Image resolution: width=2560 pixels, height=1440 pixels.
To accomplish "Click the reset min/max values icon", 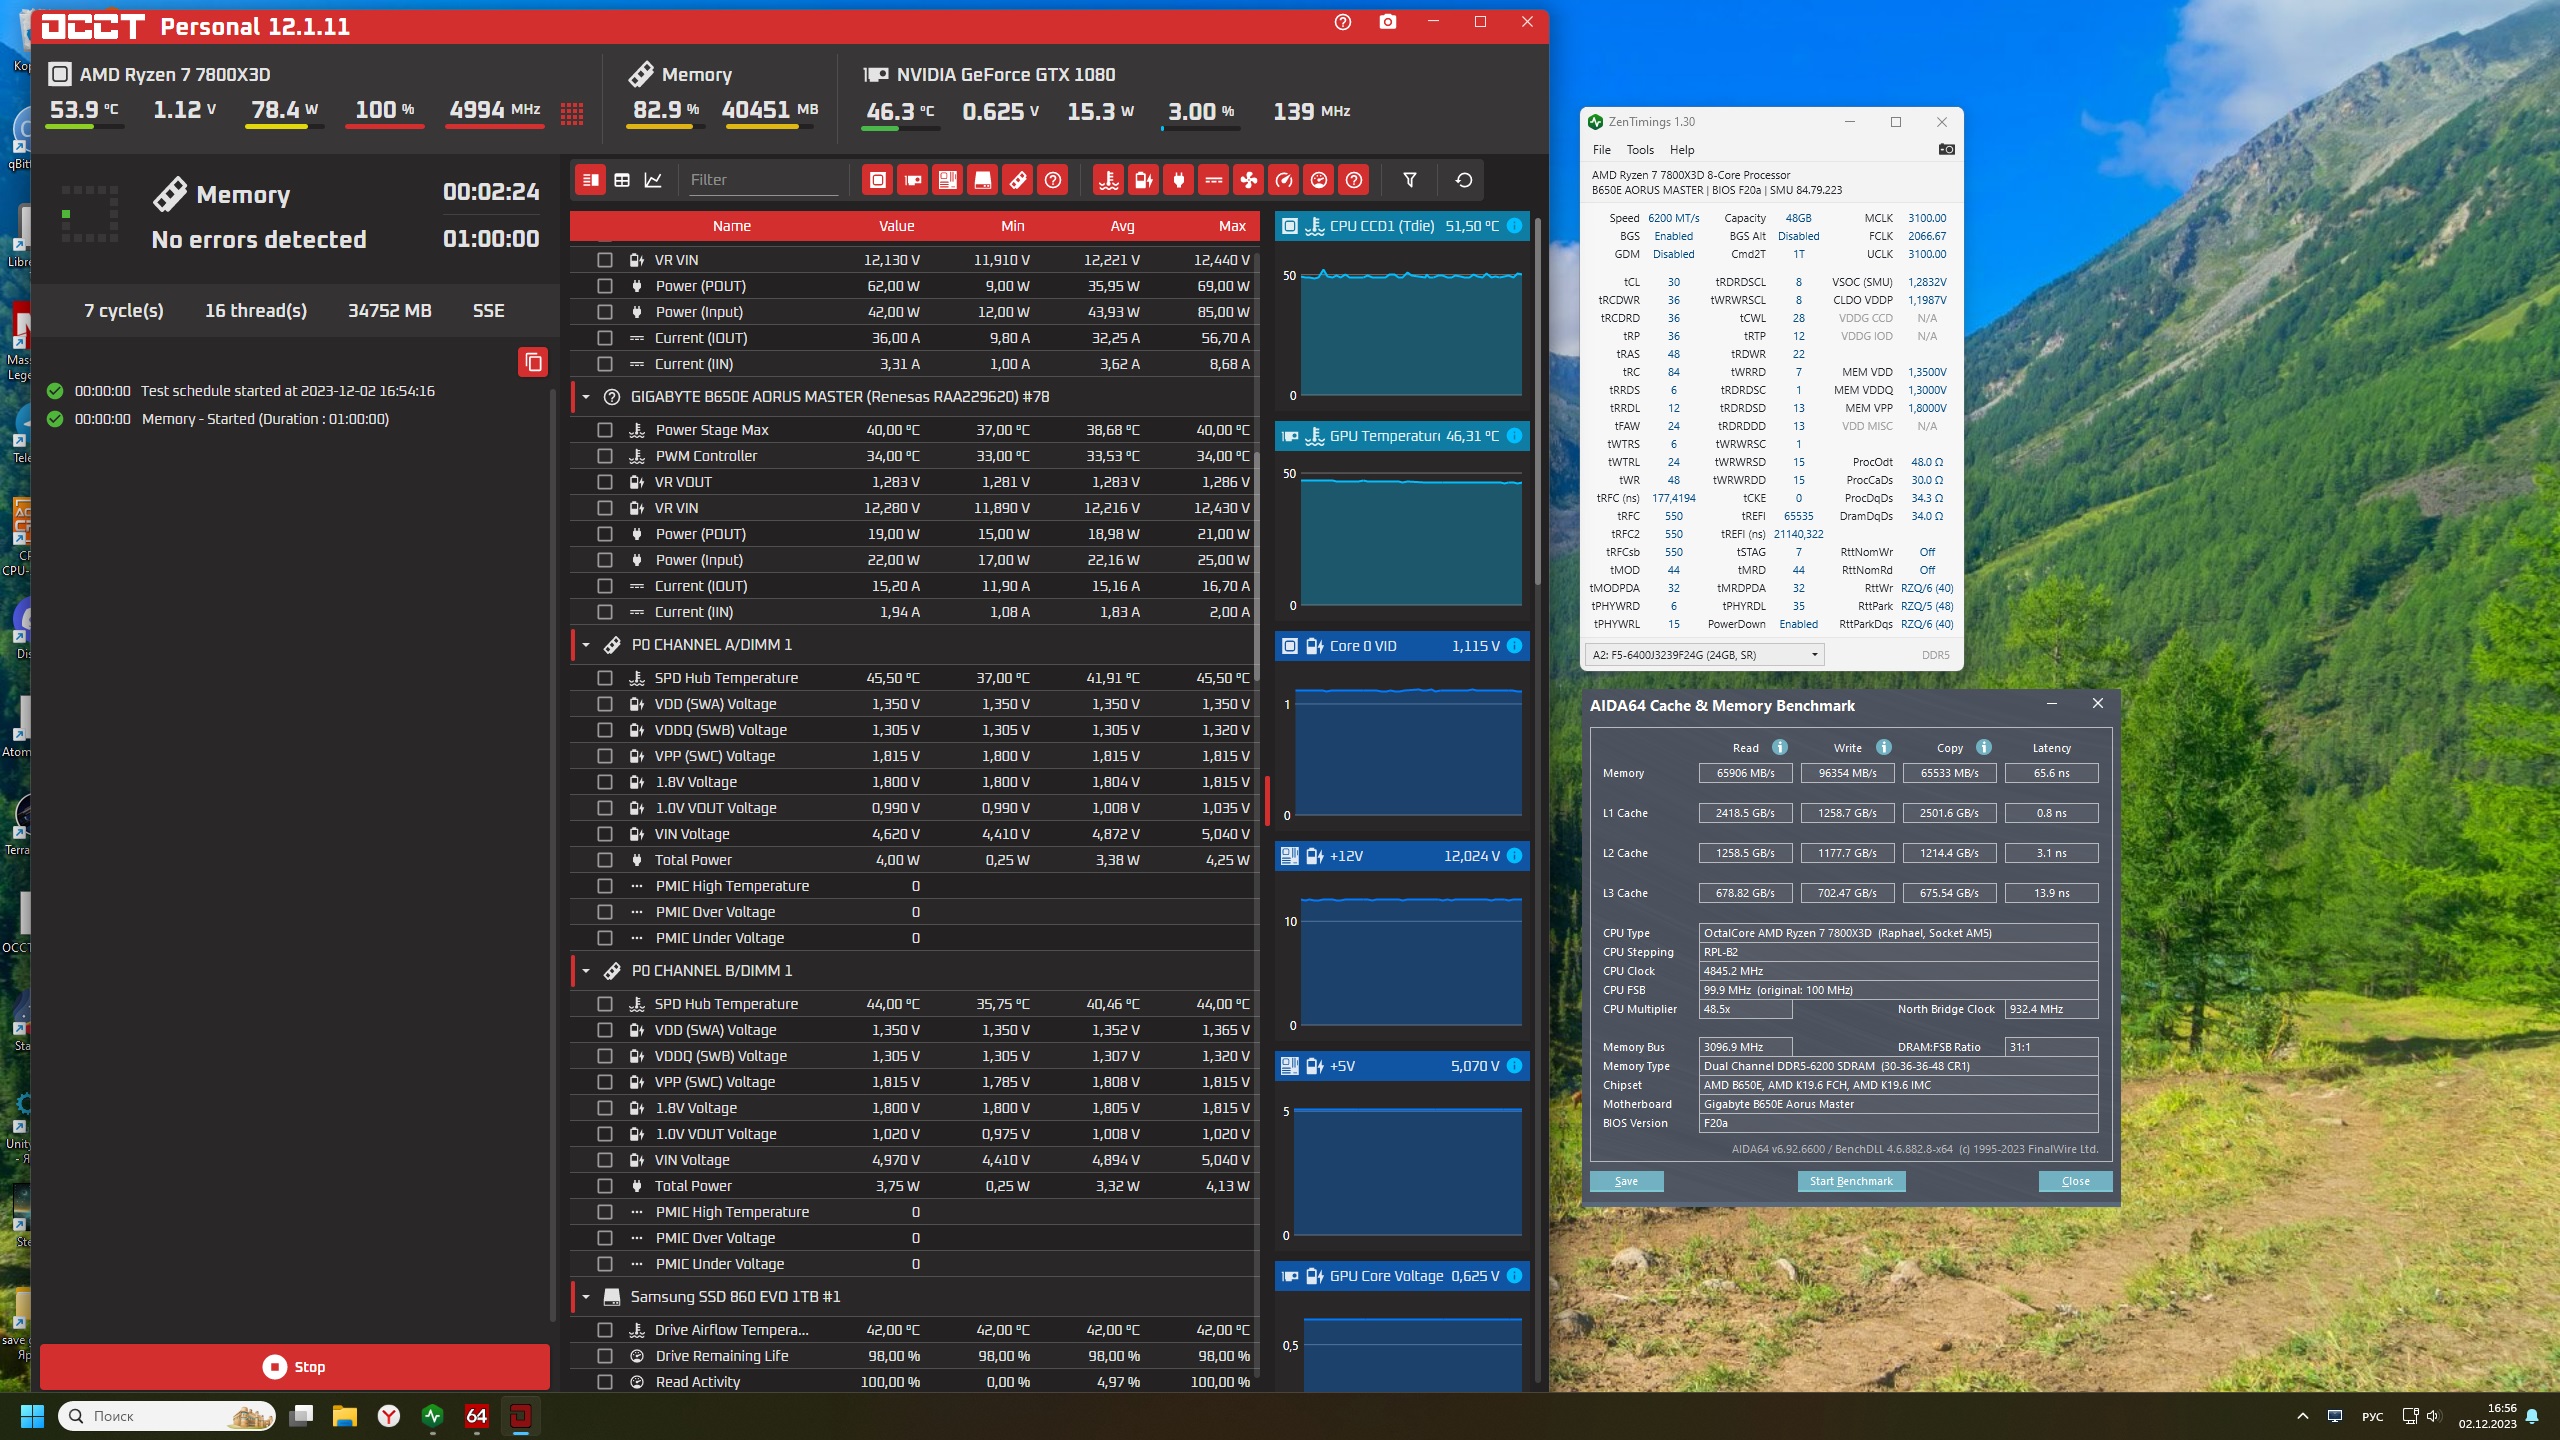I will [x=1463, y=180].
